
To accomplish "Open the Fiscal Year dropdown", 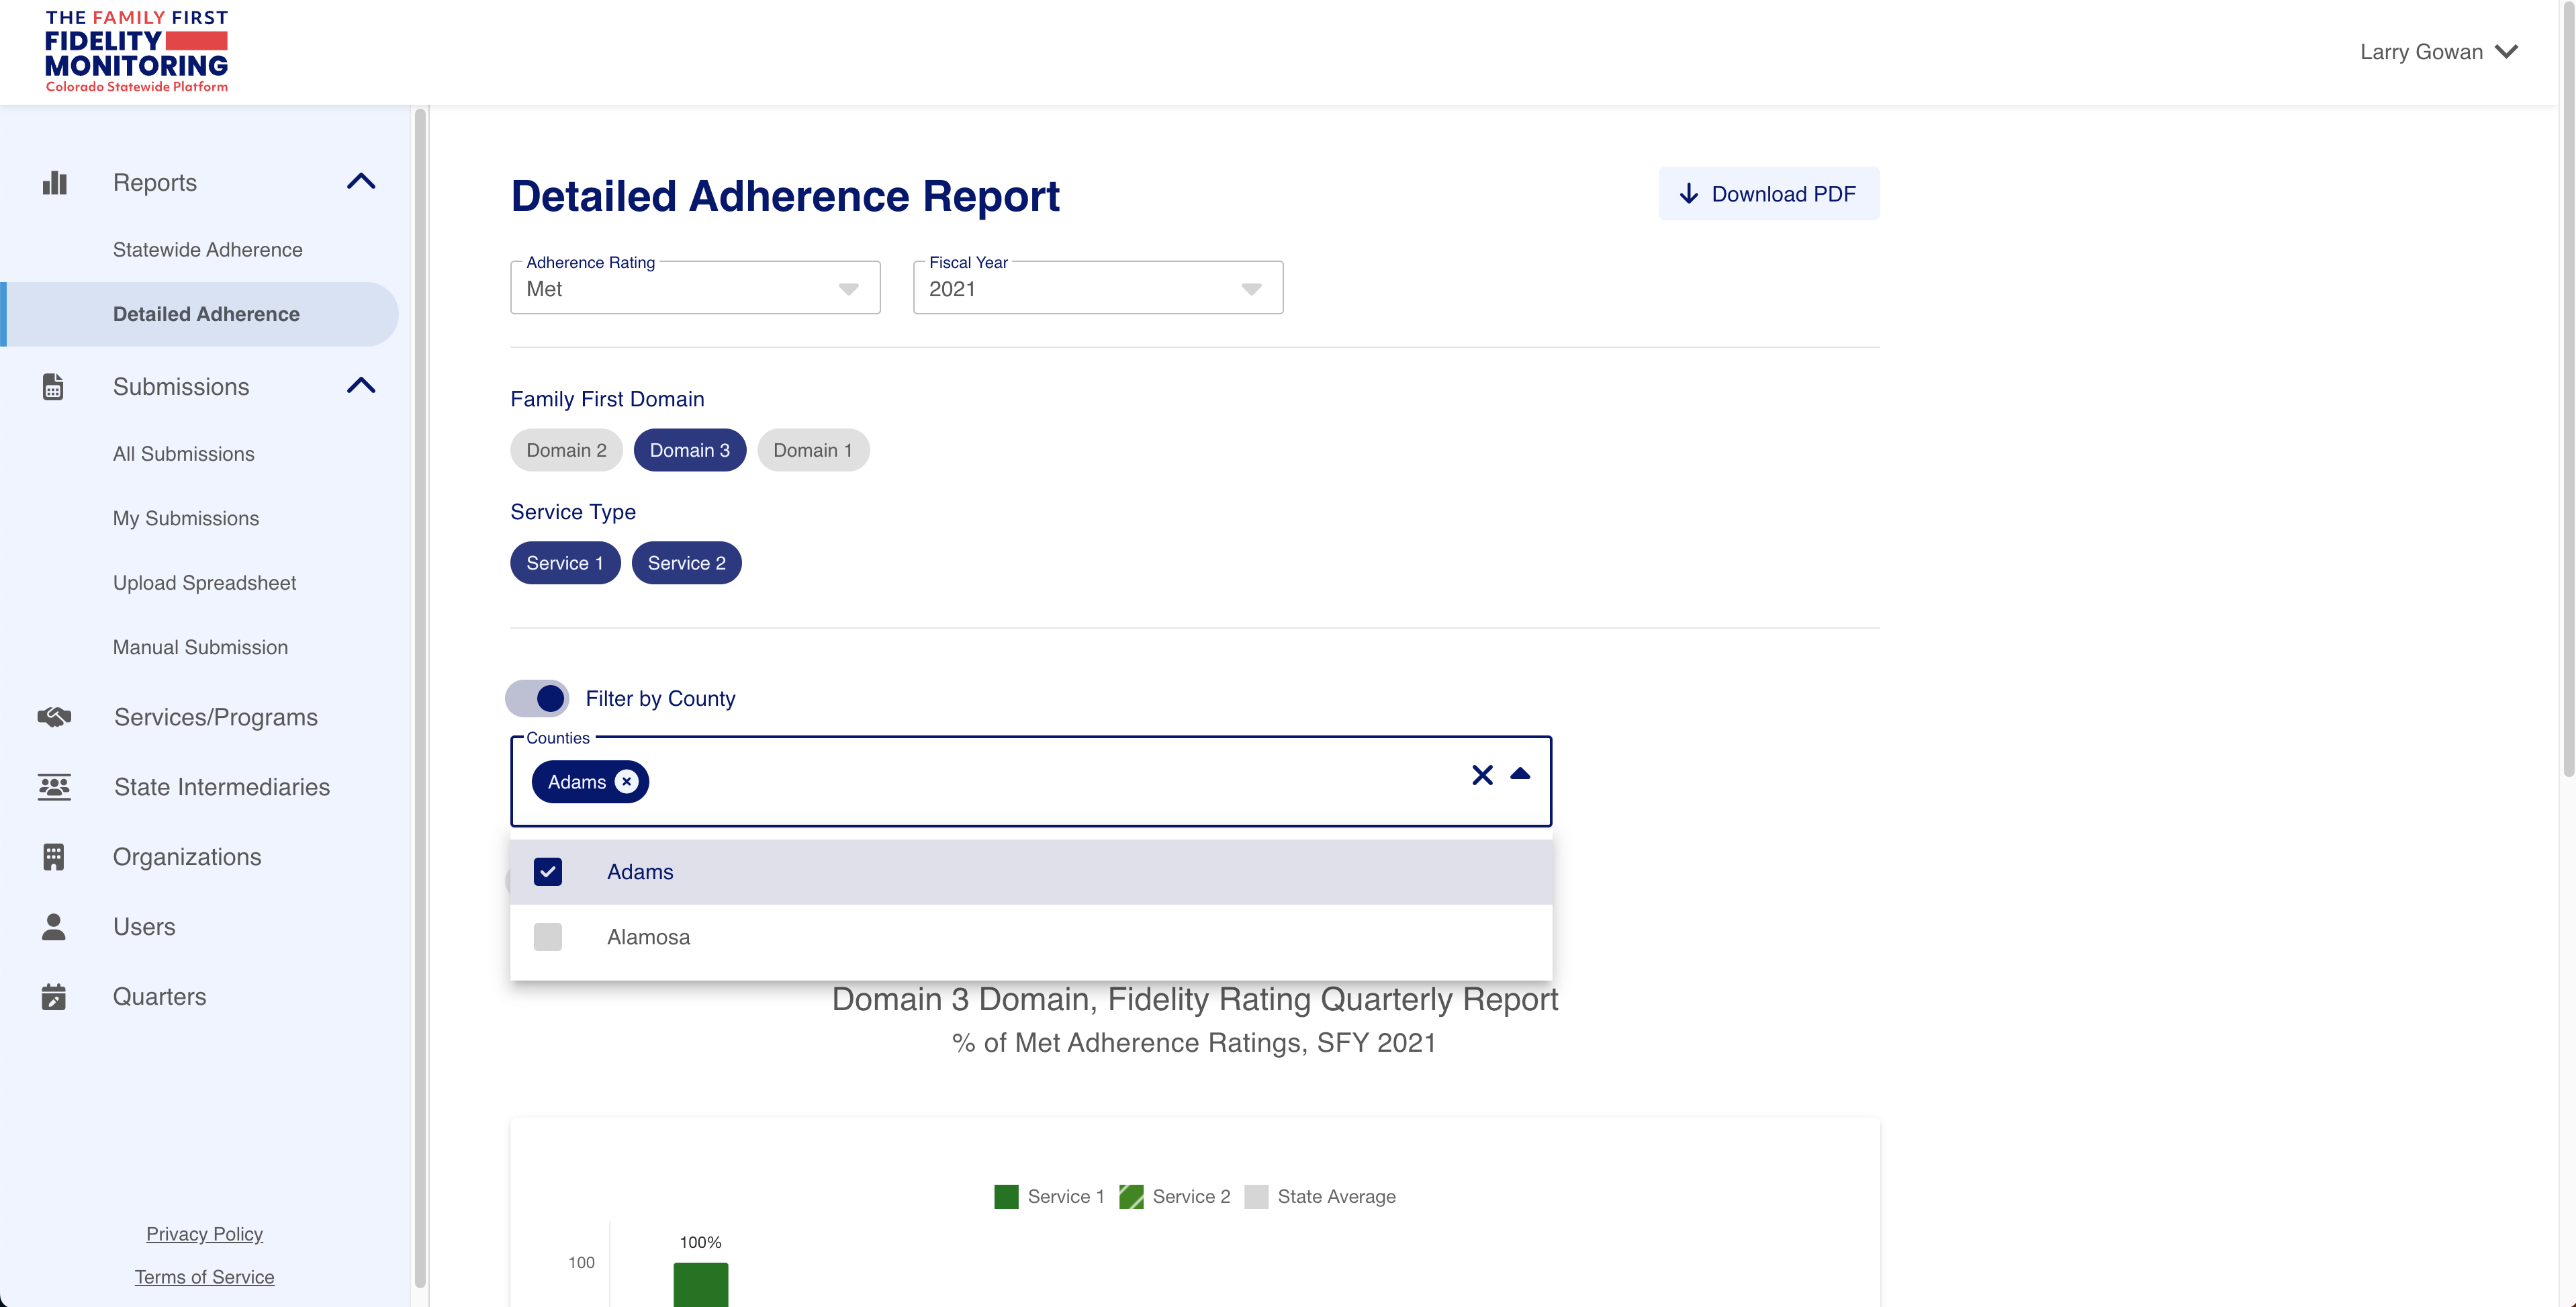I will [x=1097, y=289].
